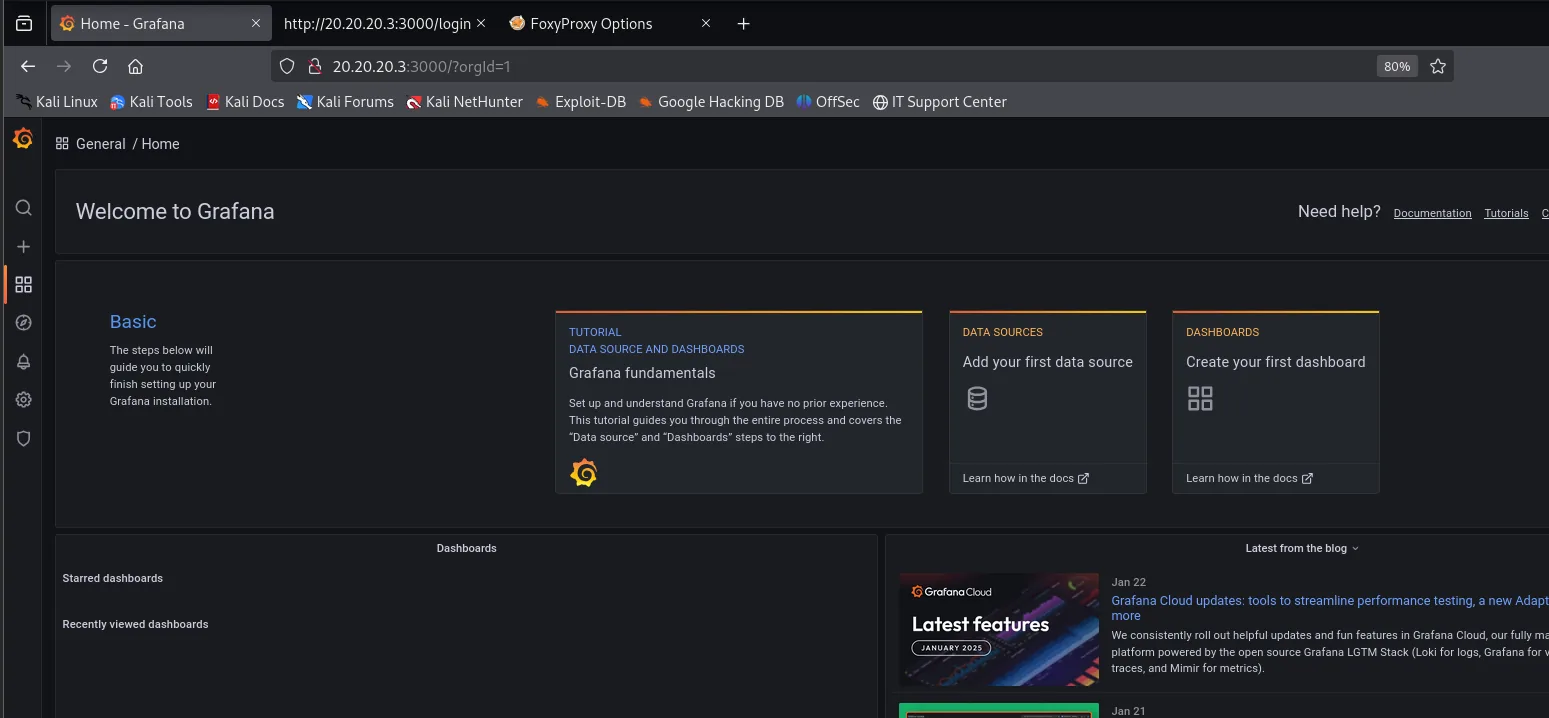Open the IT Support Center bookmark

click(940, 102)
